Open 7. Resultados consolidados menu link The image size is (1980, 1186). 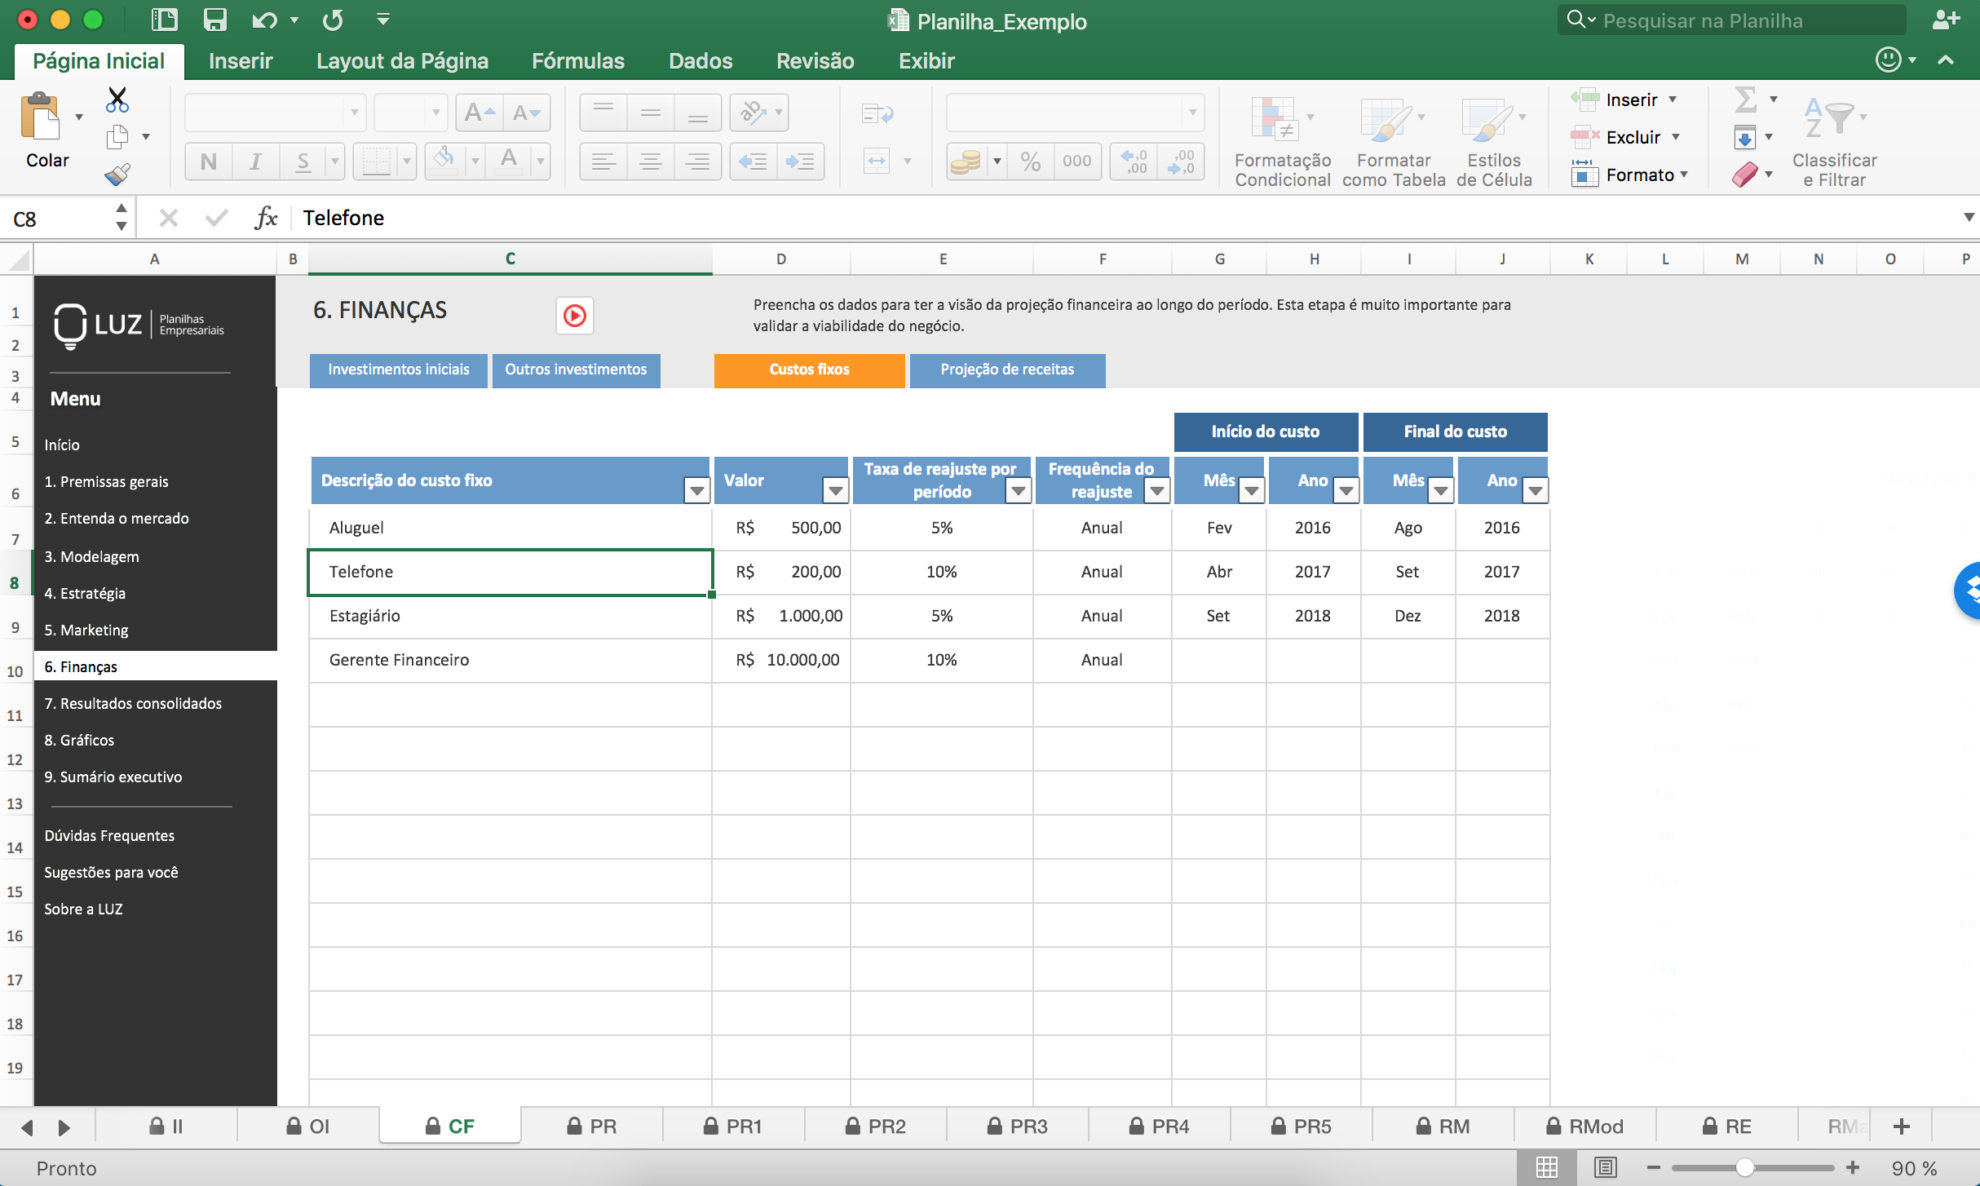tap(133, 703)
